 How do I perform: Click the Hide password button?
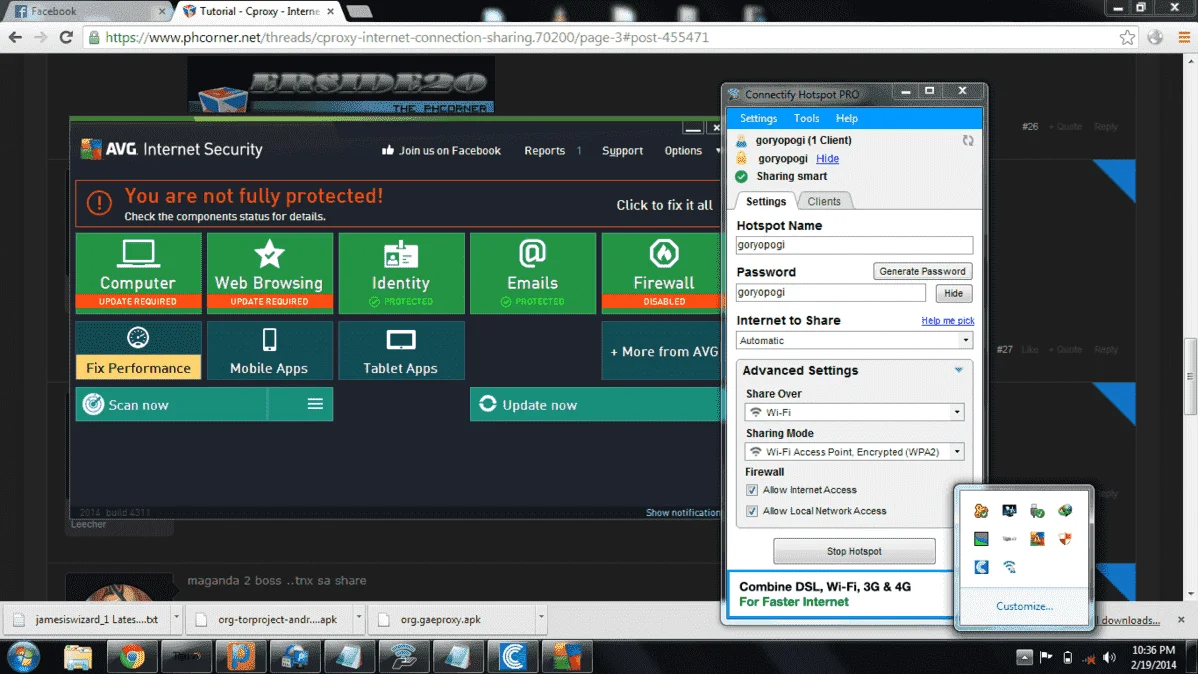953,293
